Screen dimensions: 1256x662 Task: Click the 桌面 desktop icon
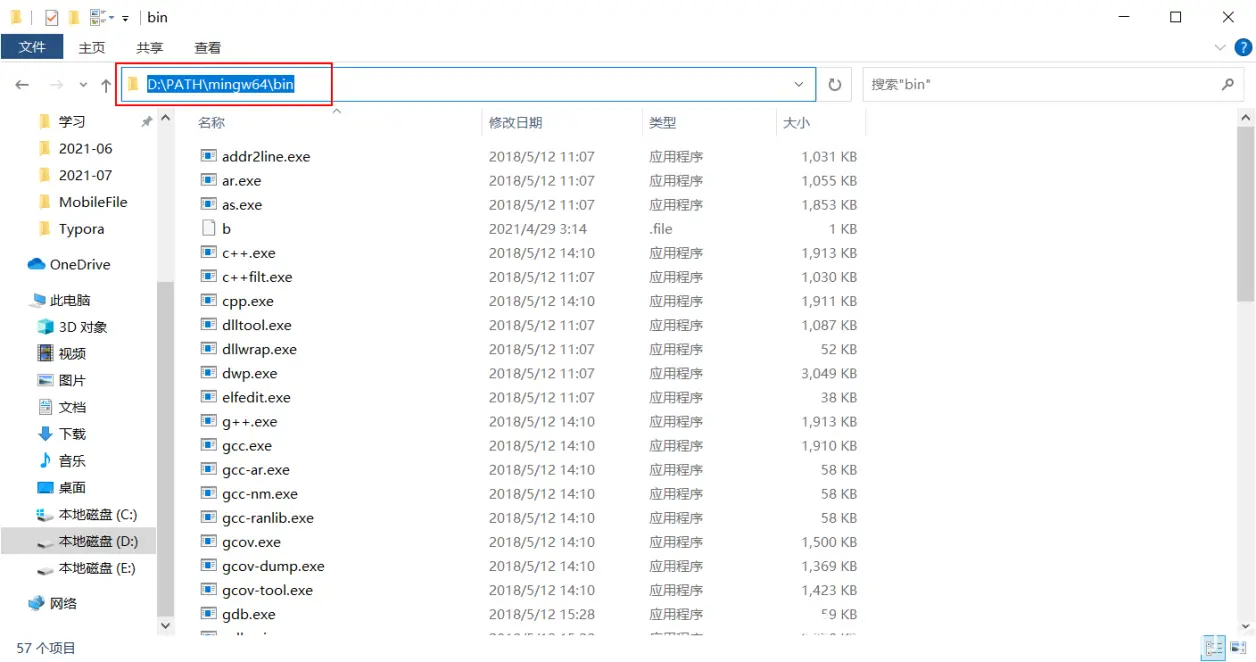pyautogui.click(x=45, y=488)
